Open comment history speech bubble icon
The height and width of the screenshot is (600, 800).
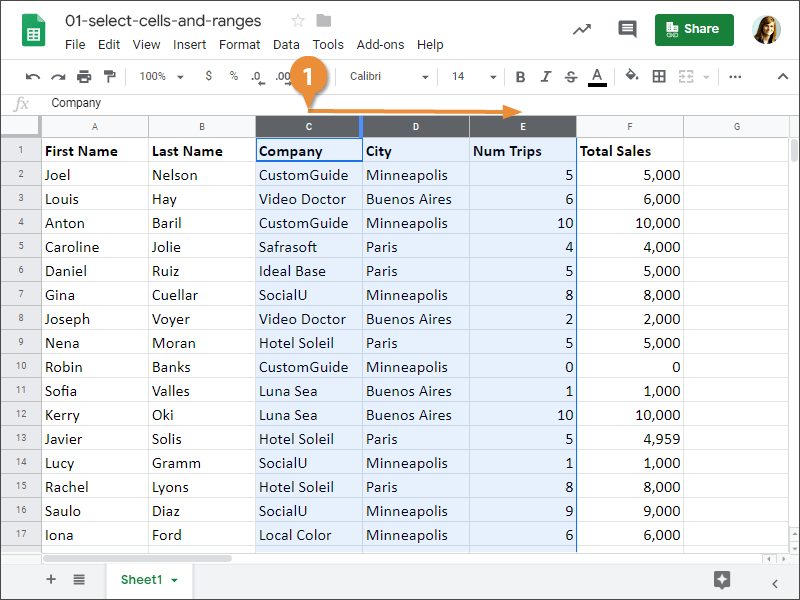click(x=627, y=29)
